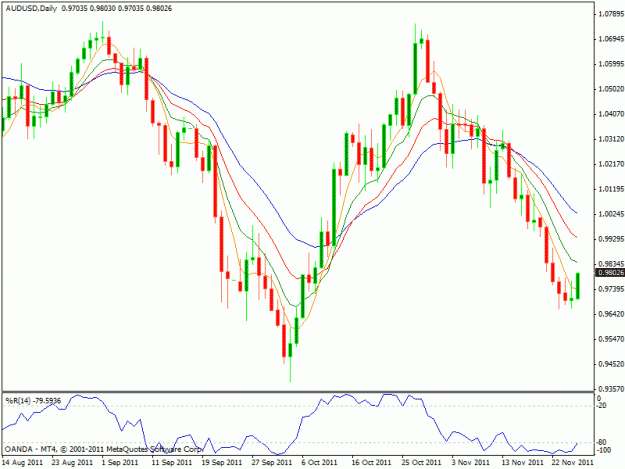This screenshot has height=469, width=625.
Task: Click the 0.95470 price axis label
Action: coord(611,339)
